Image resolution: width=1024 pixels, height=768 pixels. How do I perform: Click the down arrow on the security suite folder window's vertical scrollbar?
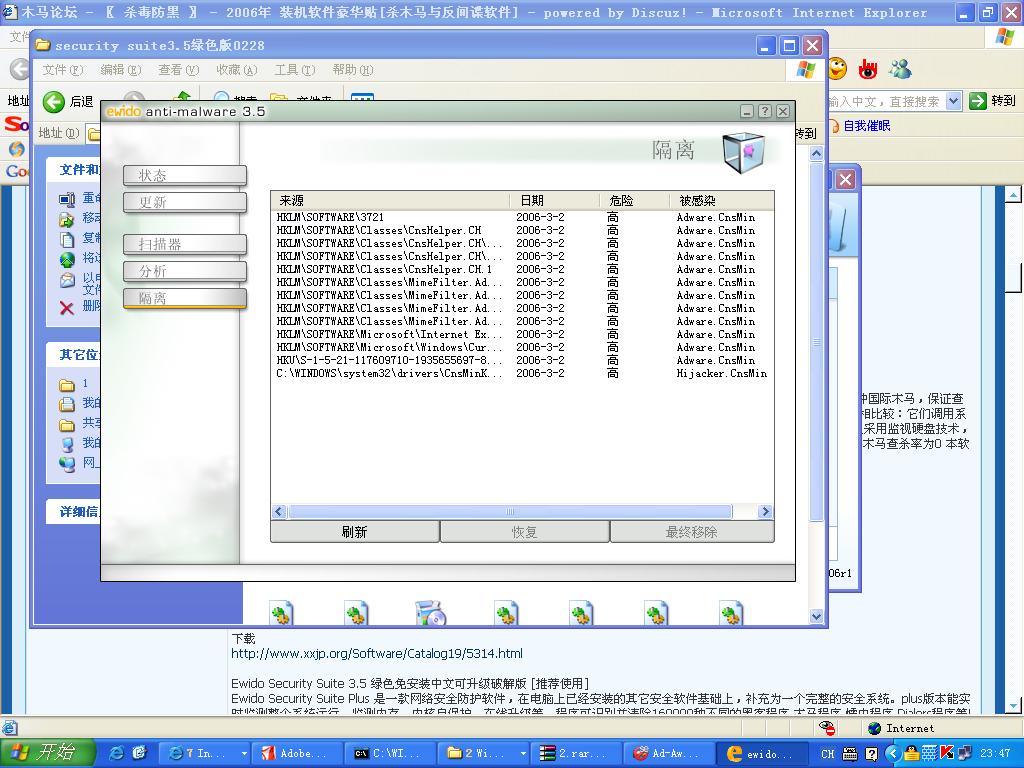click(816, 616)
